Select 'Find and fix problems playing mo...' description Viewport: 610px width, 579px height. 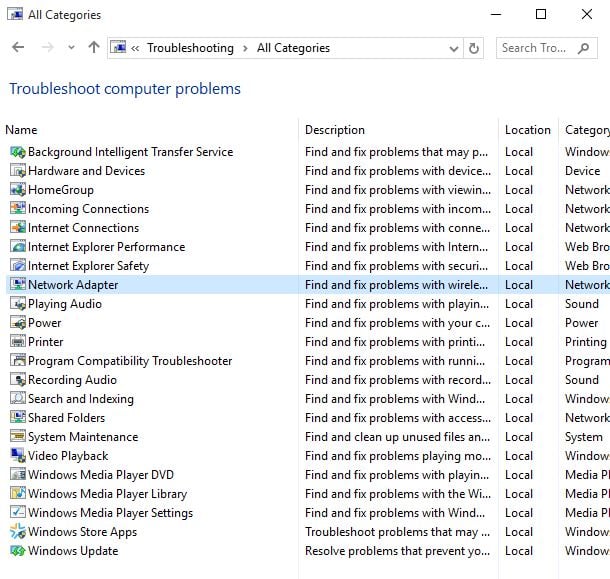[x=398, y=456]
